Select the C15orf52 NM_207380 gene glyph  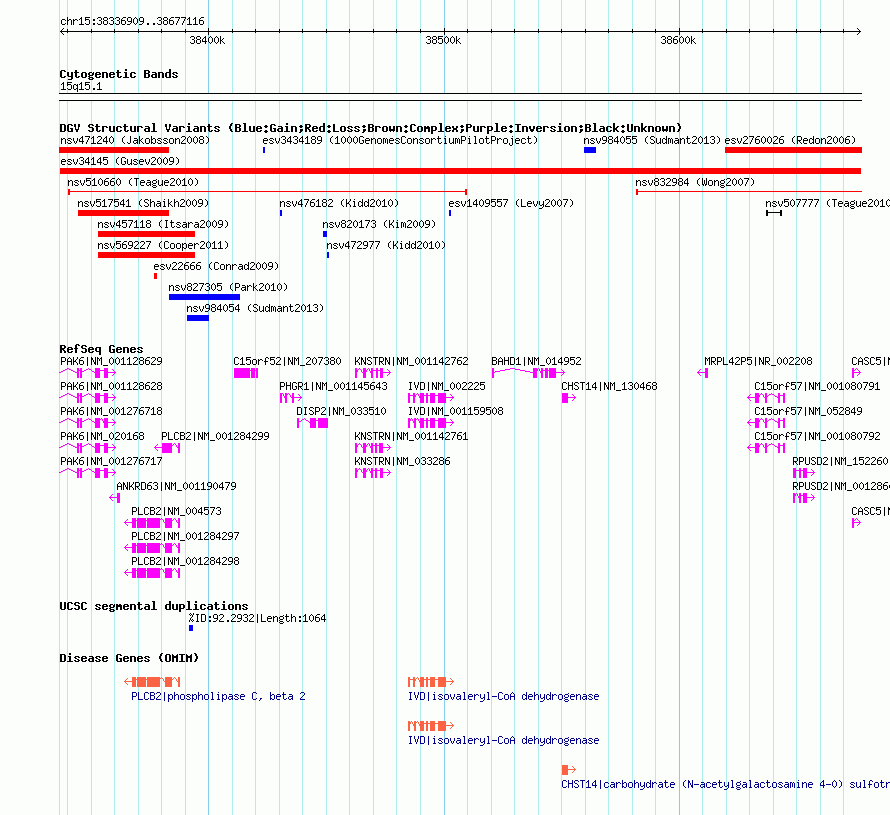[246, 373]
